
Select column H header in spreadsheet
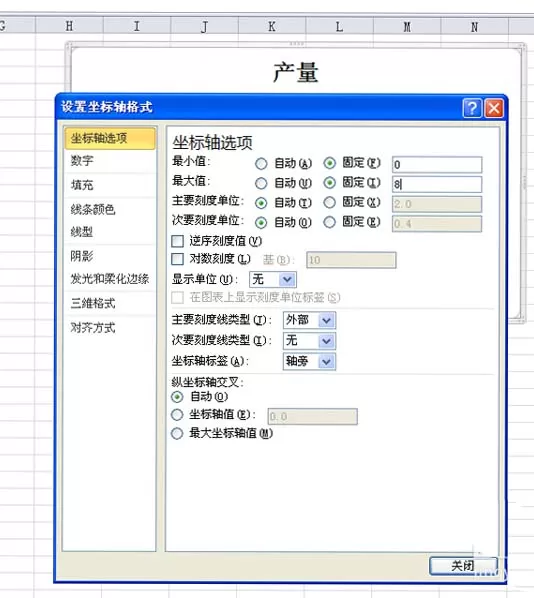click(69, 26)
